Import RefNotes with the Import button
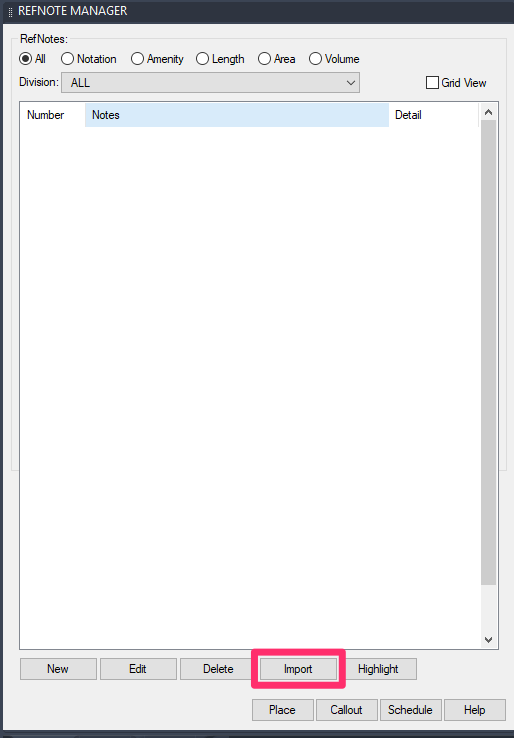 click(x=298, y=669)
